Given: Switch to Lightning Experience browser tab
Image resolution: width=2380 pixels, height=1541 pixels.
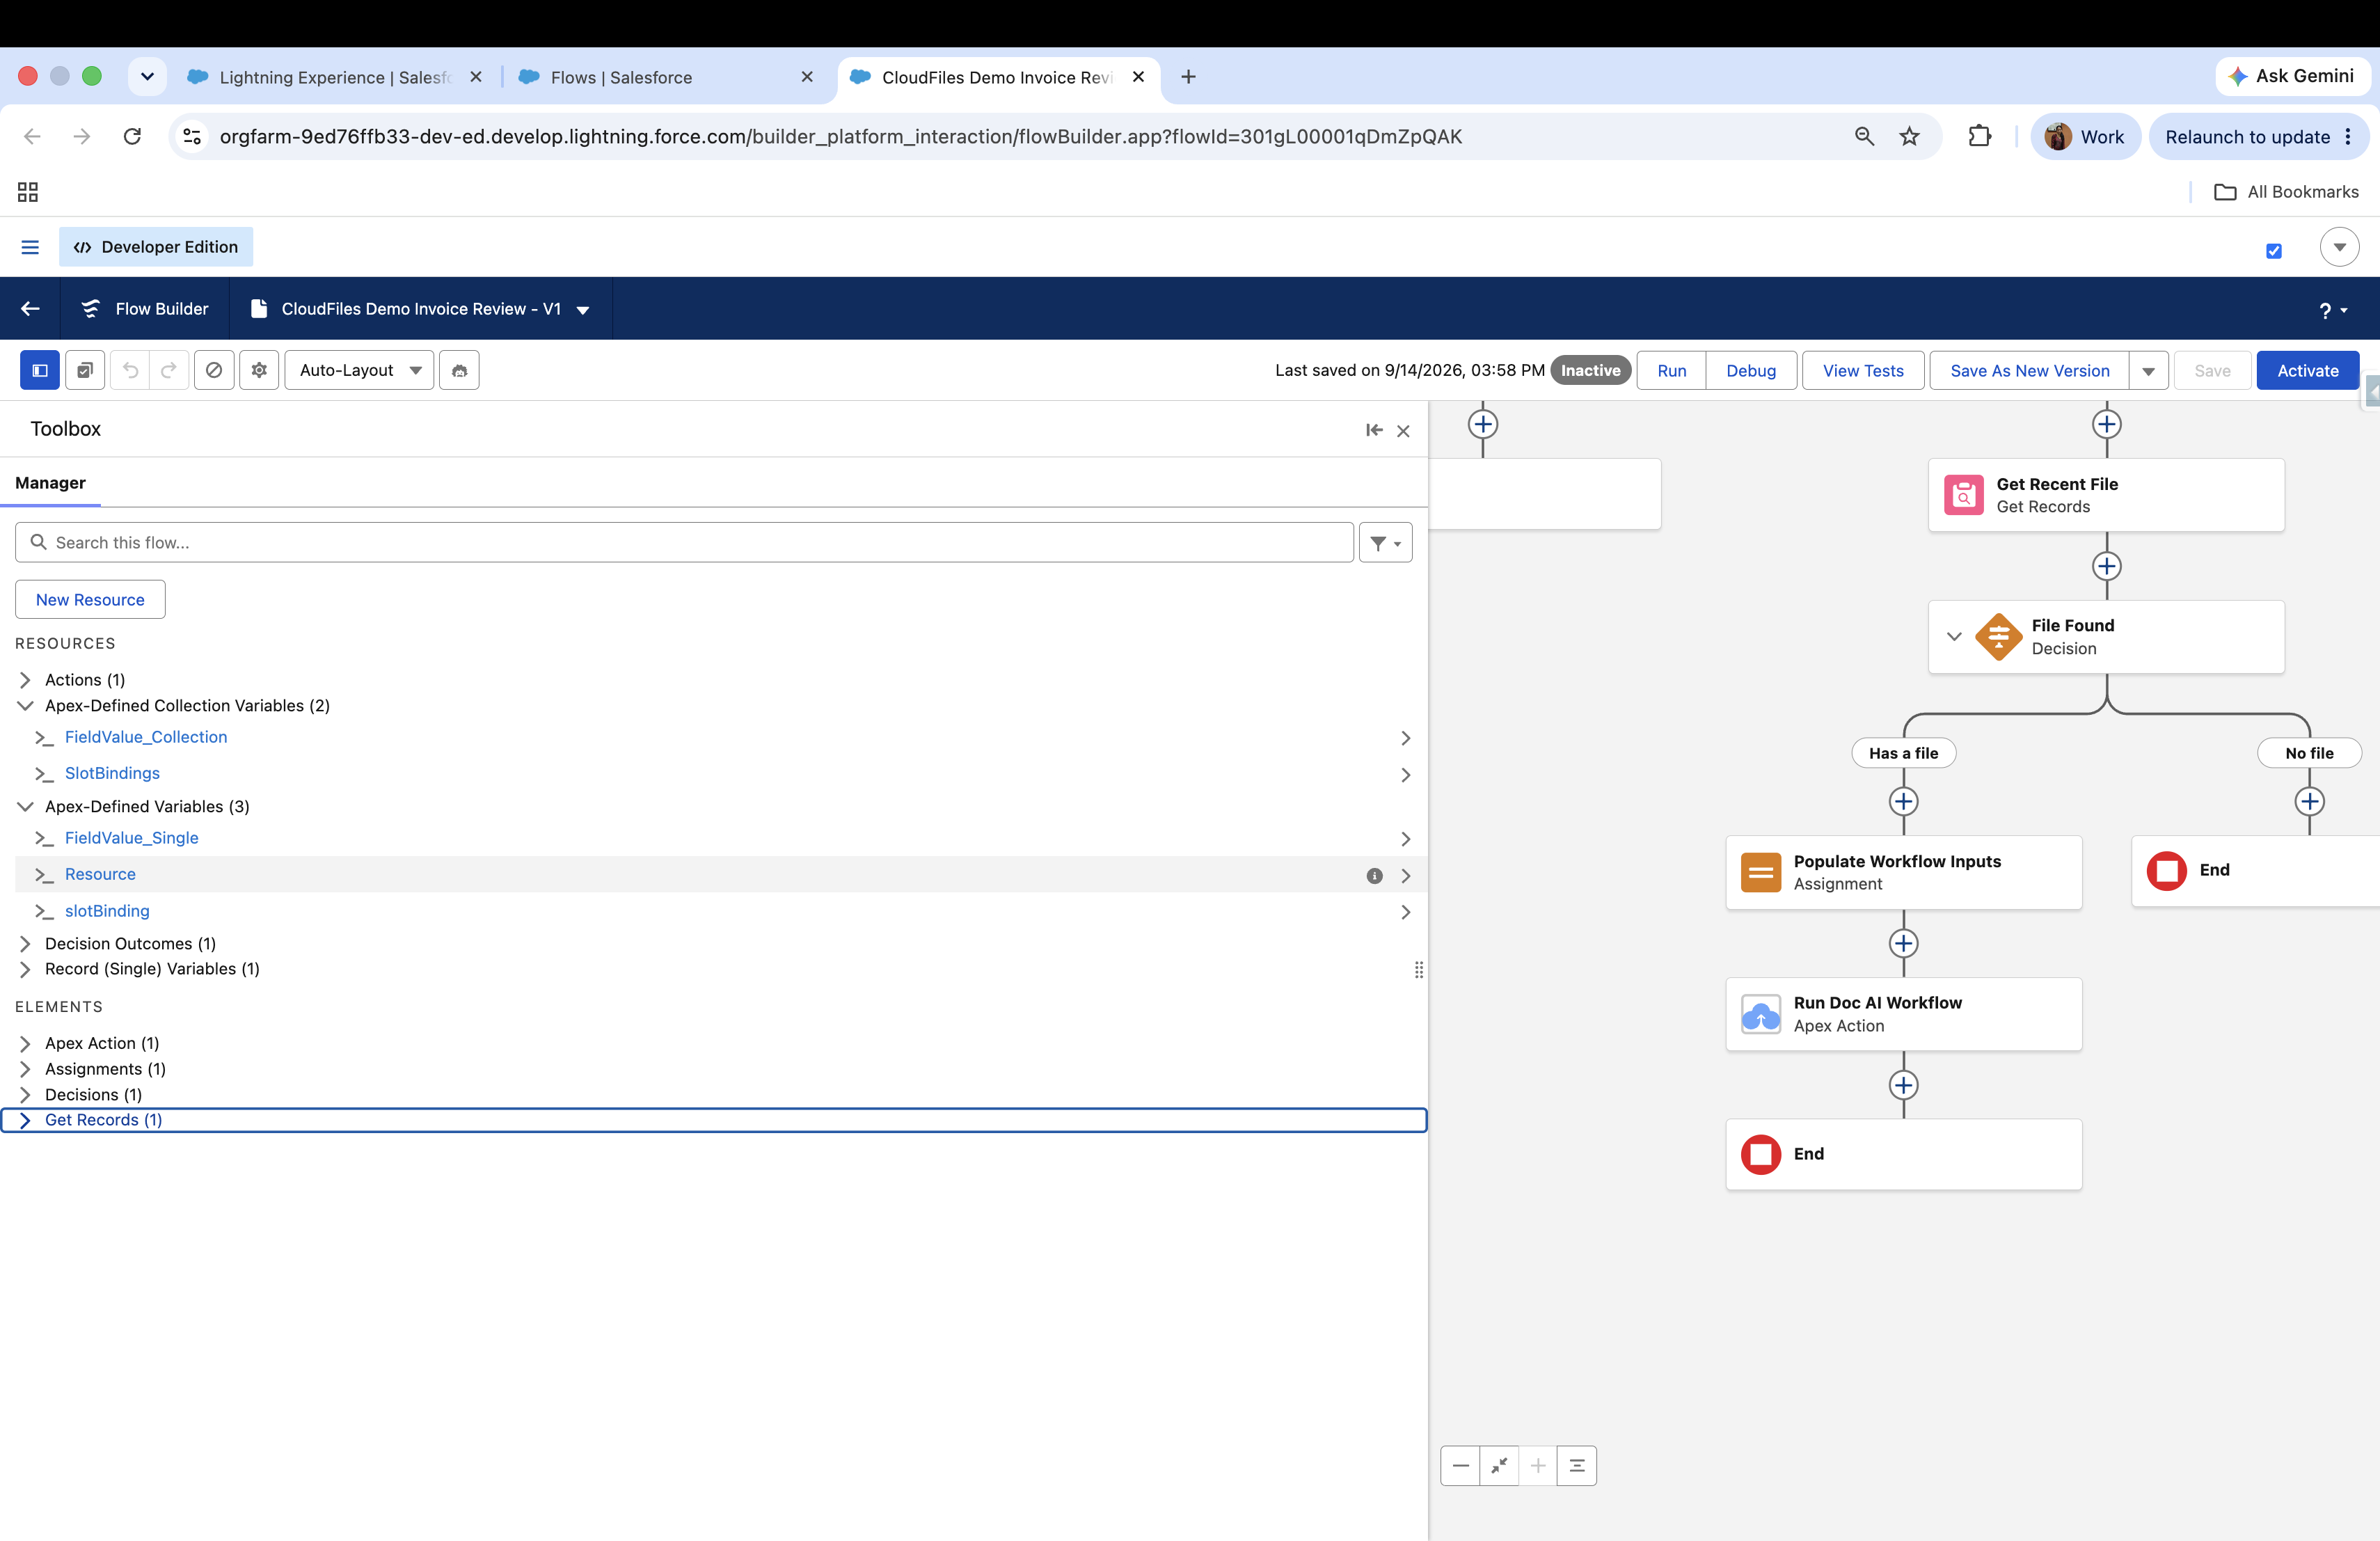Looking at the screenshot, I should point(334,77).
